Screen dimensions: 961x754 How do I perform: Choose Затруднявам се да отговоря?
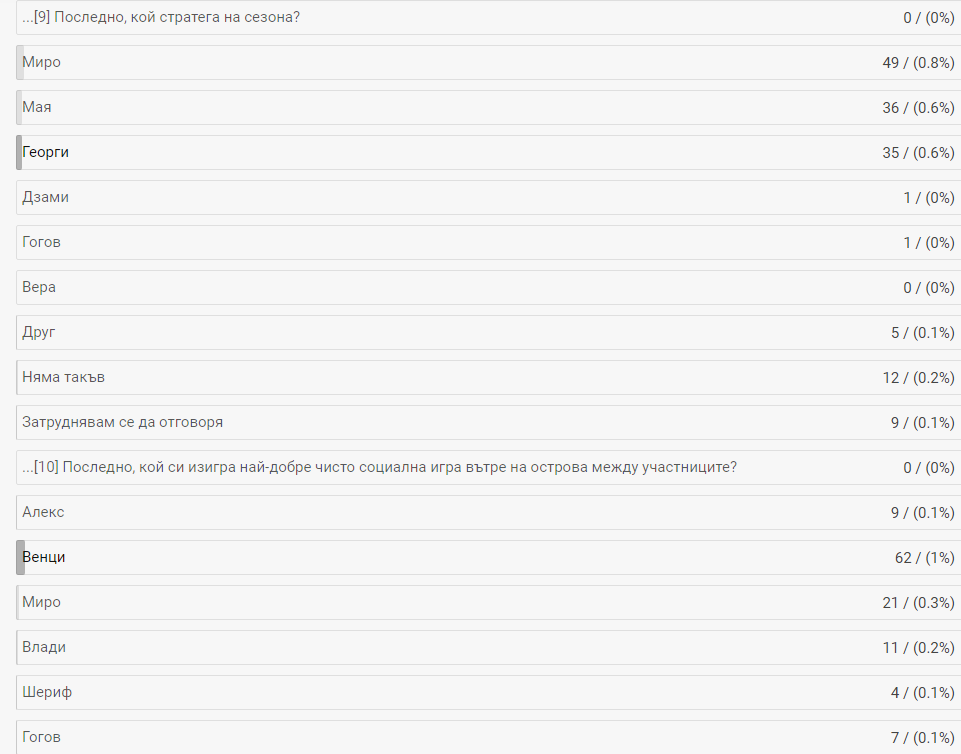(488, 422)
